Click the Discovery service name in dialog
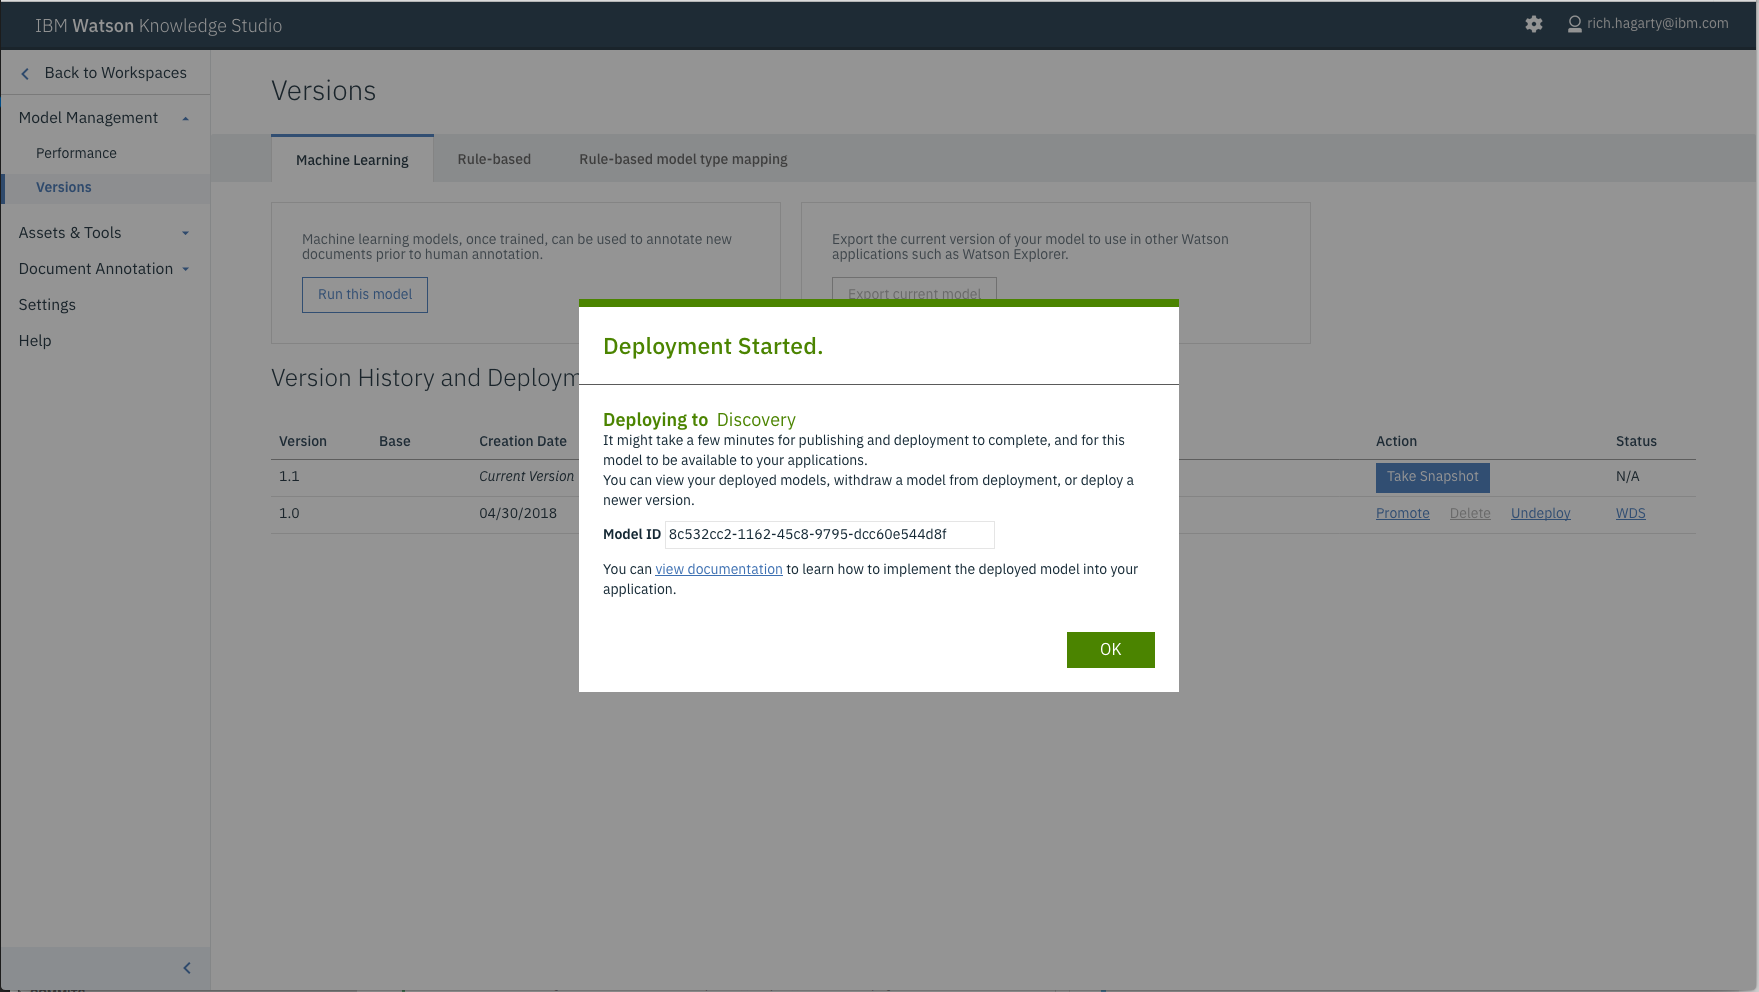Image resolution: width=1759 pixels, height=992 pixels. [756, 420]
